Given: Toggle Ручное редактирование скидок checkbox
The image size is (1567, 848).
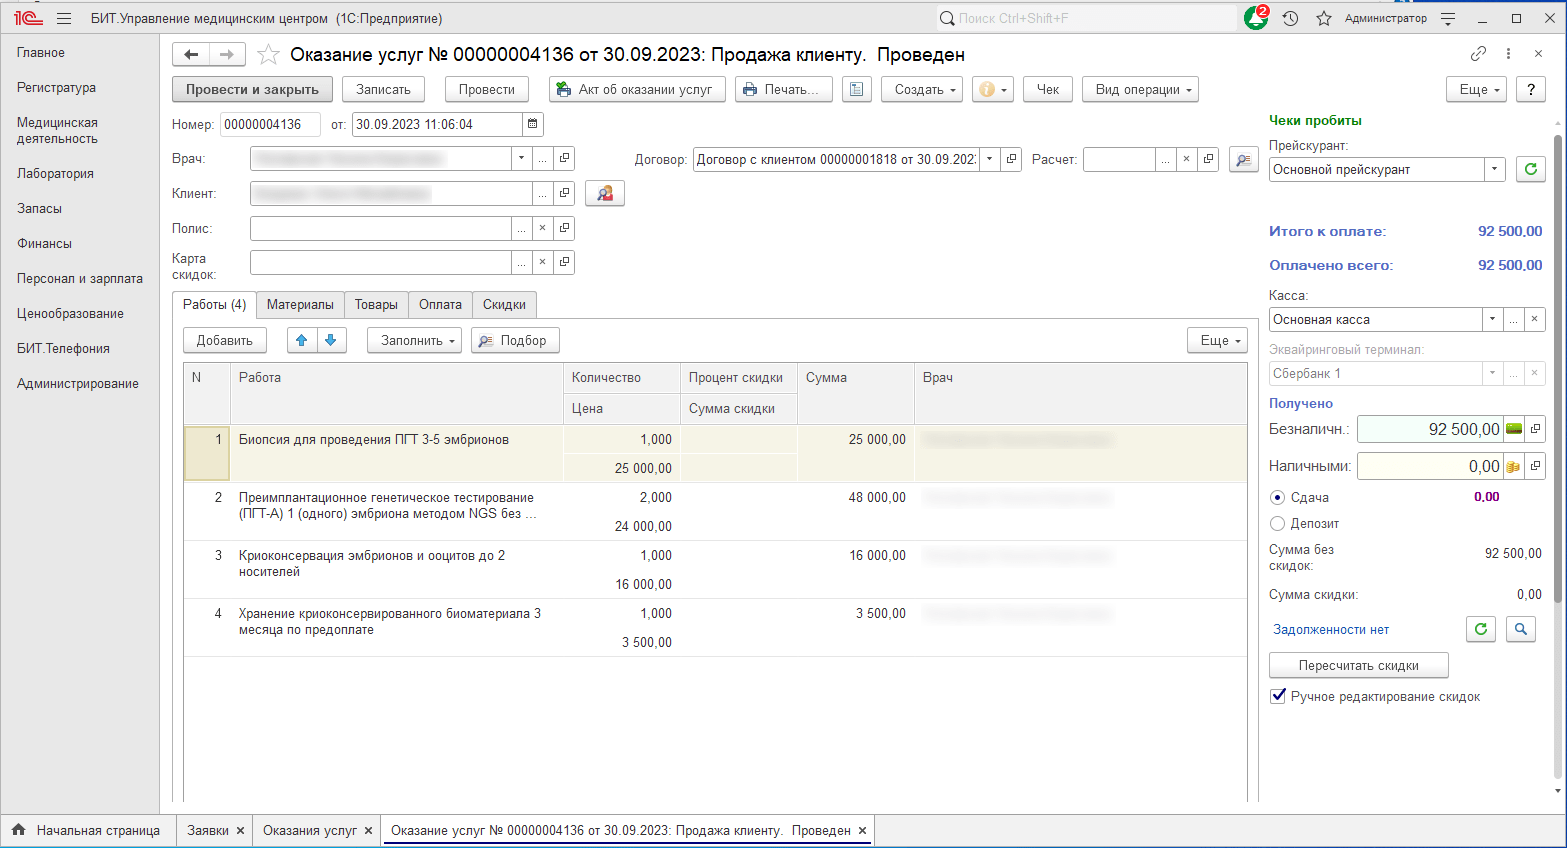Looking at the screenshot, I should (1278, 696).
